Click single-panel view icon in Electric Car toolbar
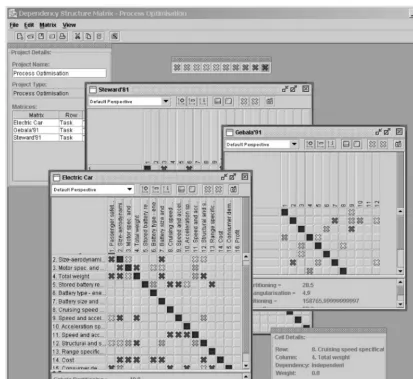Image resolution: width=413 pixels, height=379 pixels. pyautogui.click(x=192, y=190)
